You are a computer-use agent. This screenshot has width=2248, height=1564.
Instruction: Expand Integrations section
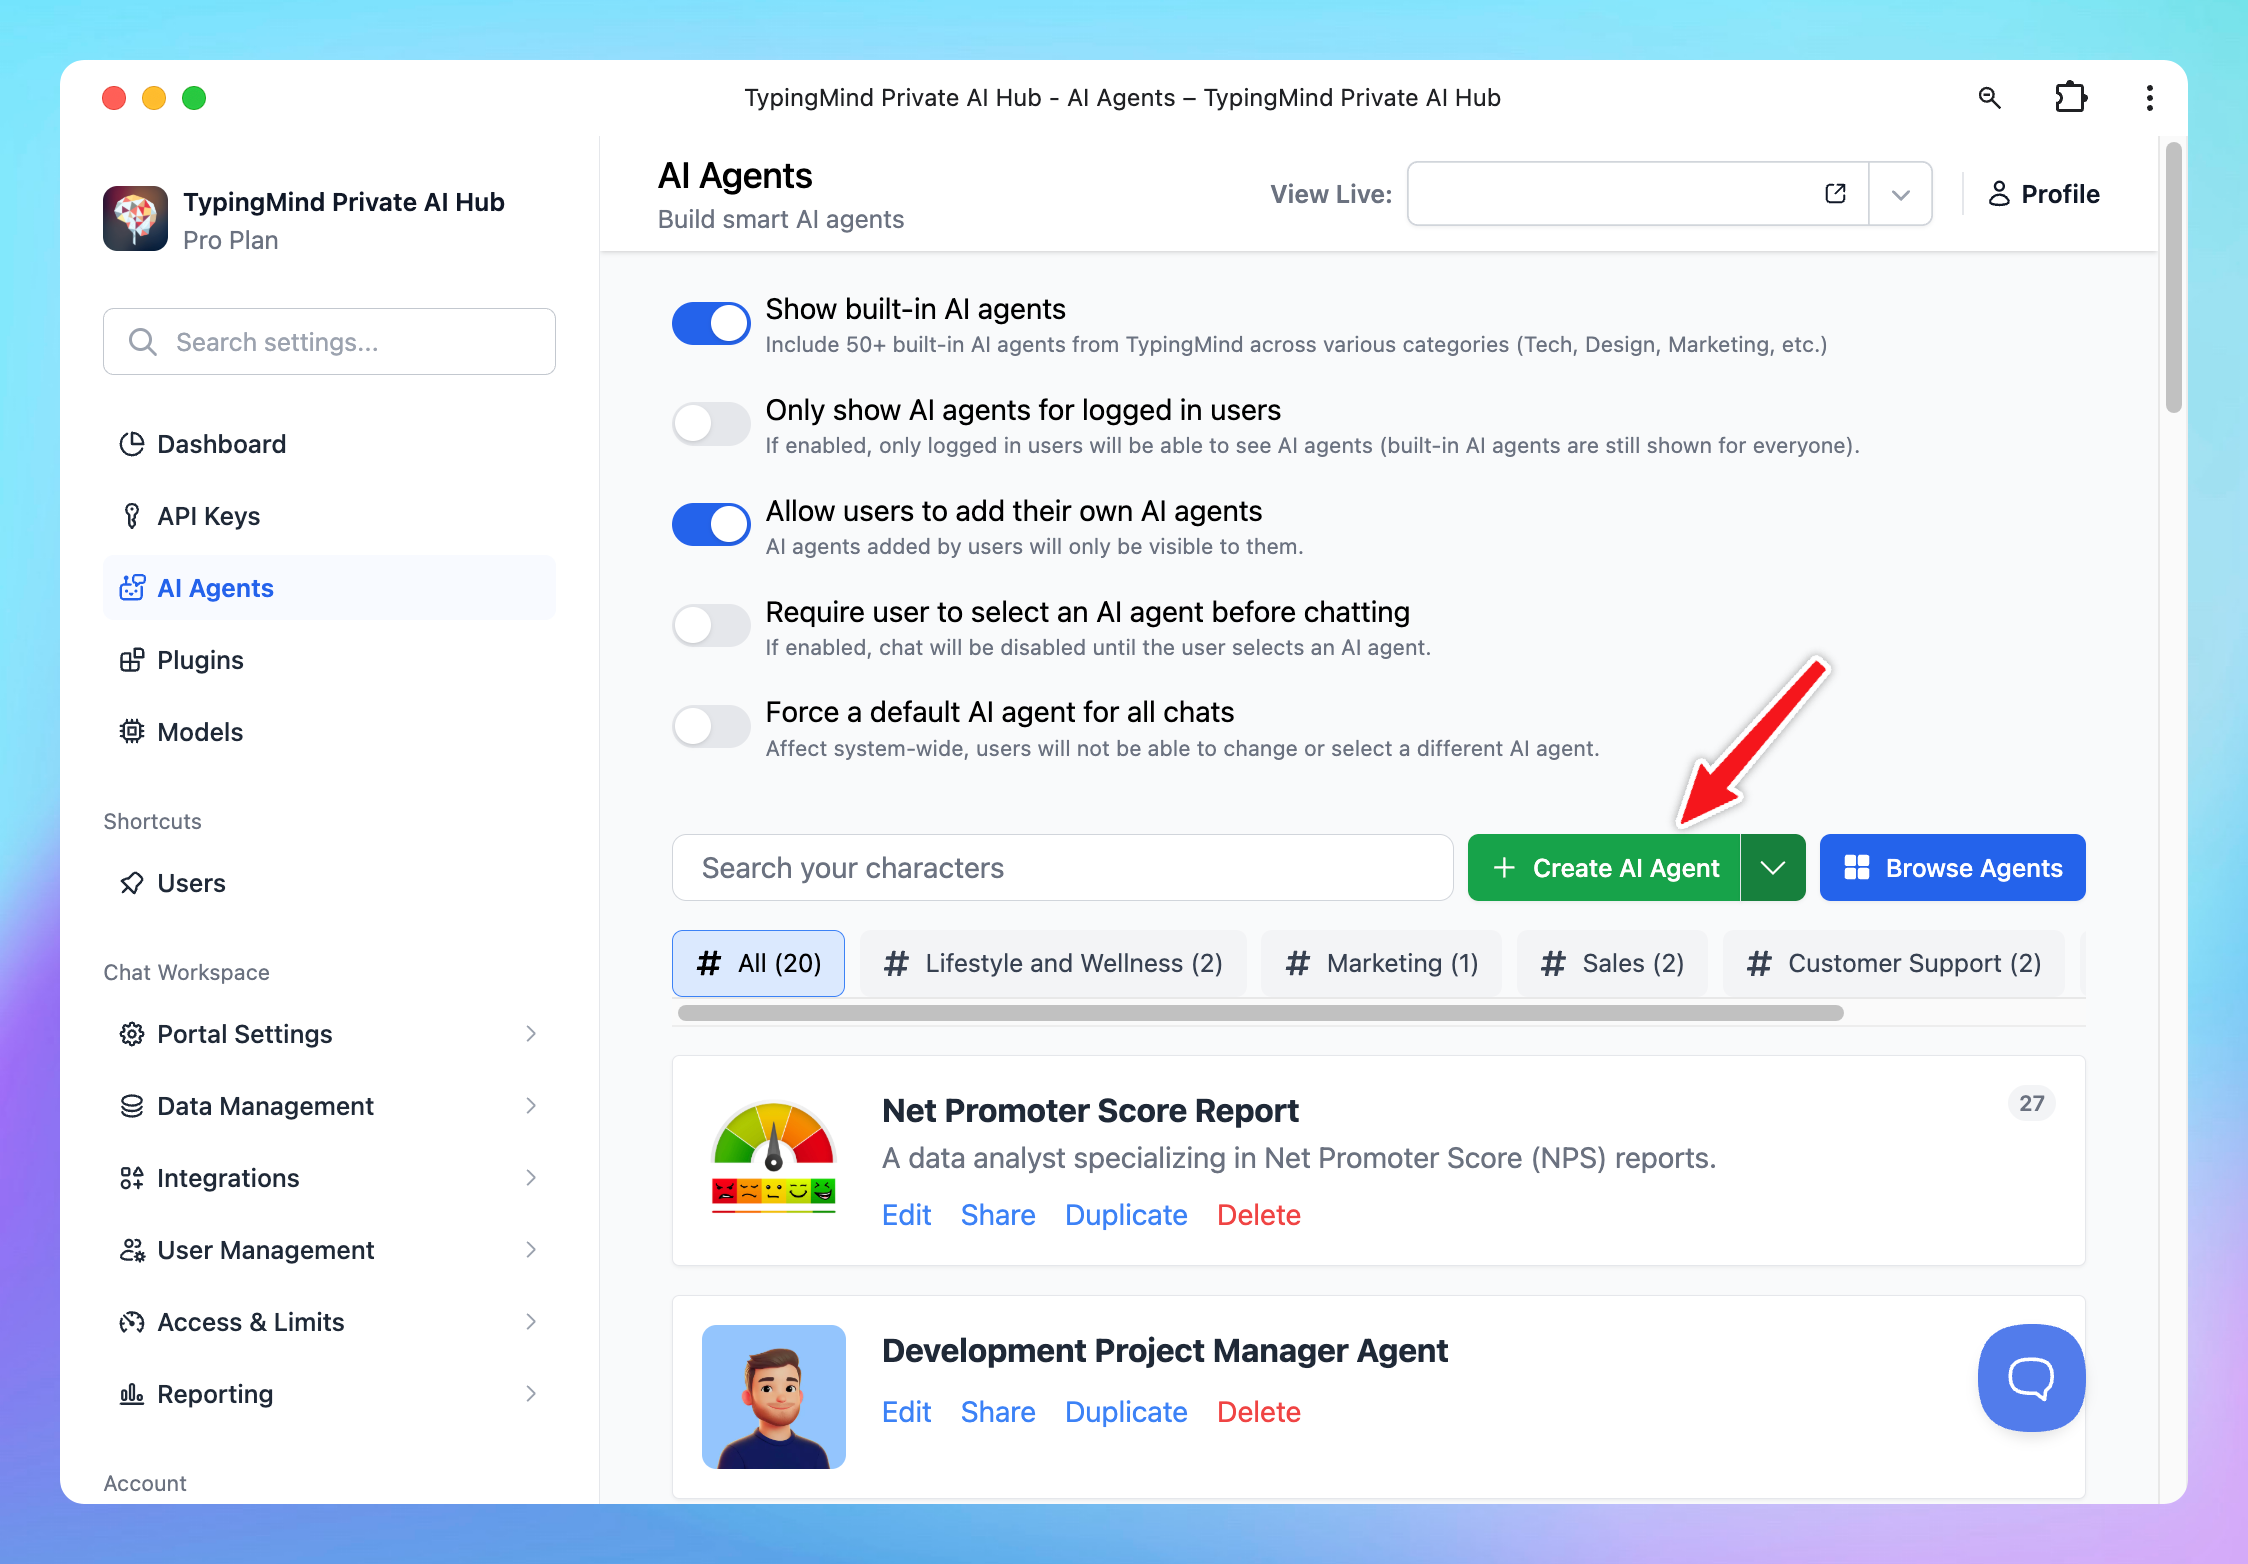pos(329,1178)
